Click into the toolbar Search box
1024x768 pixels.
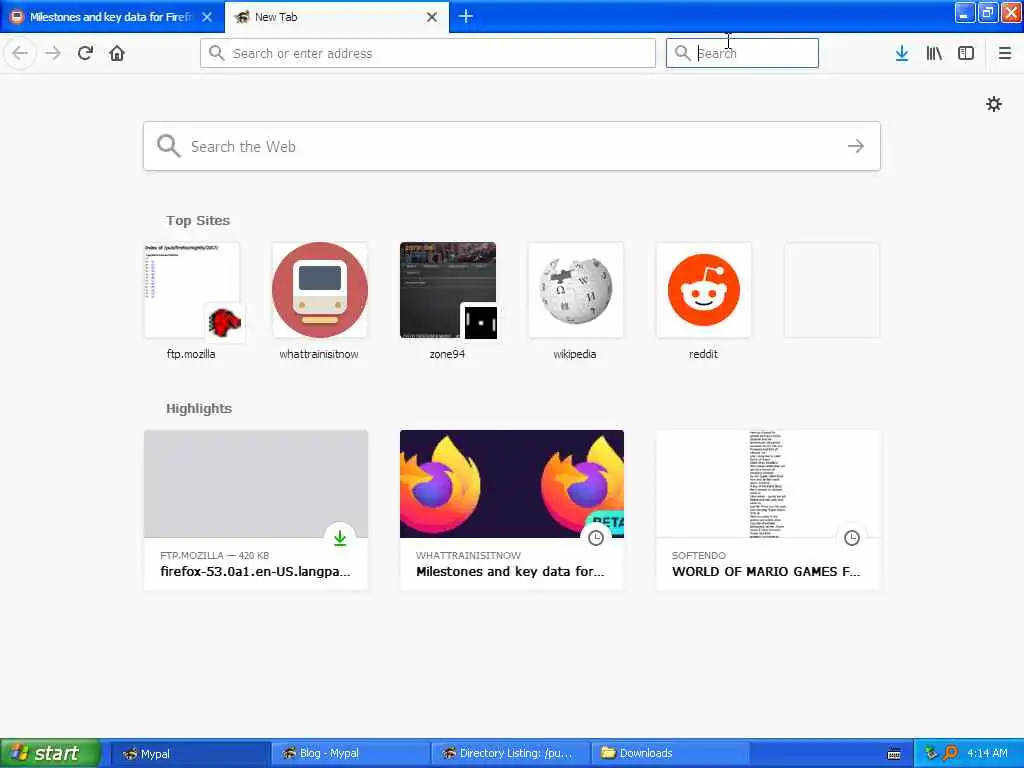[742, 53]
